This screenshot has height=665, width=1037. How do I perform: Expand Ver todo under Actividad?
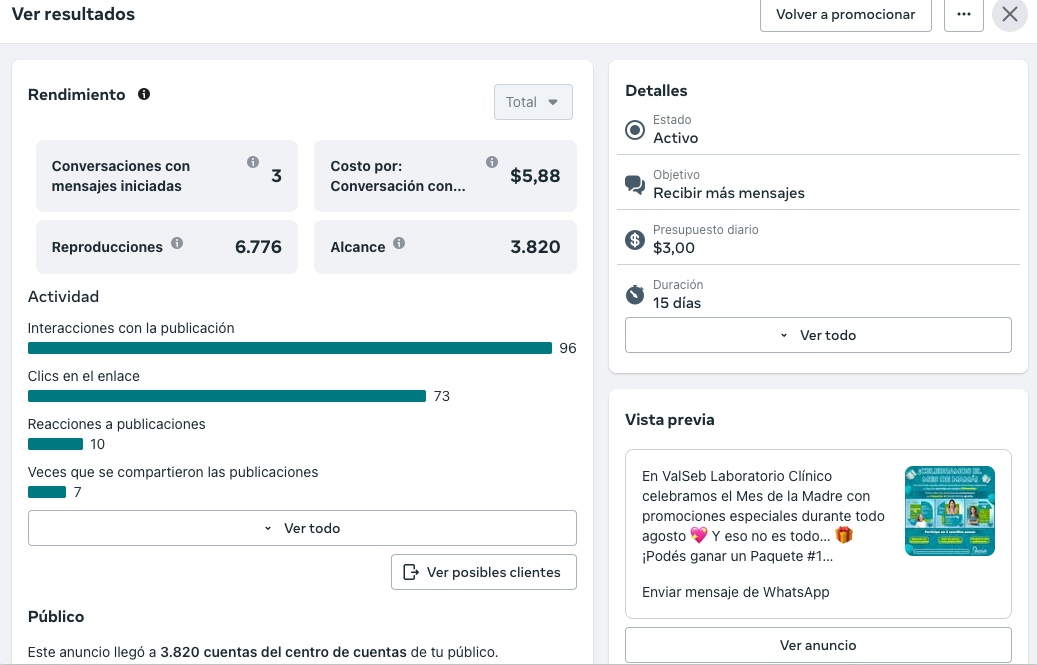tap(302, 528)
